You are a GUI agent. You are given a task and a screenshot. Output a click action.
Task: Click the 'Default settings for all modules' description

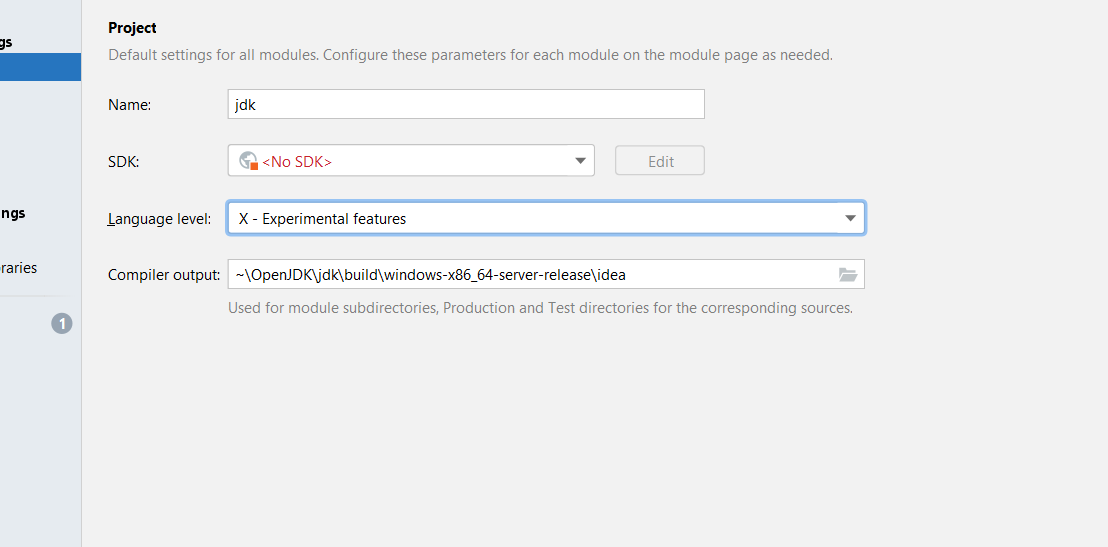(x=470, y=55)
